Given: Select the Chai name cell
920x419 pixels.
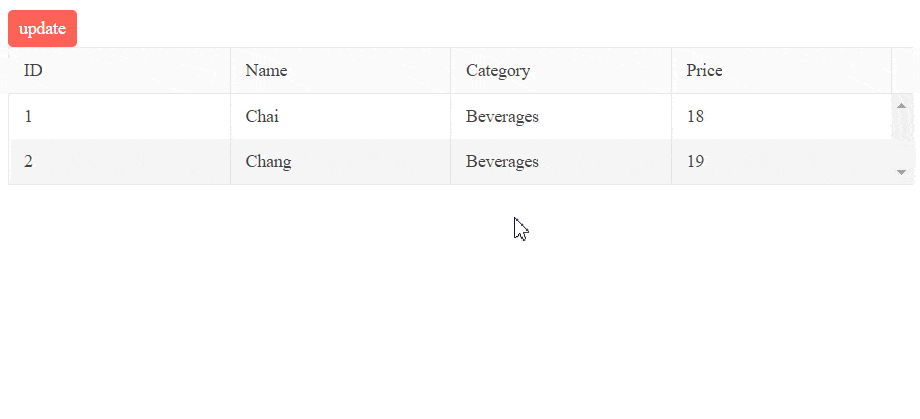Looking at the screenshot, I should 340,116.
